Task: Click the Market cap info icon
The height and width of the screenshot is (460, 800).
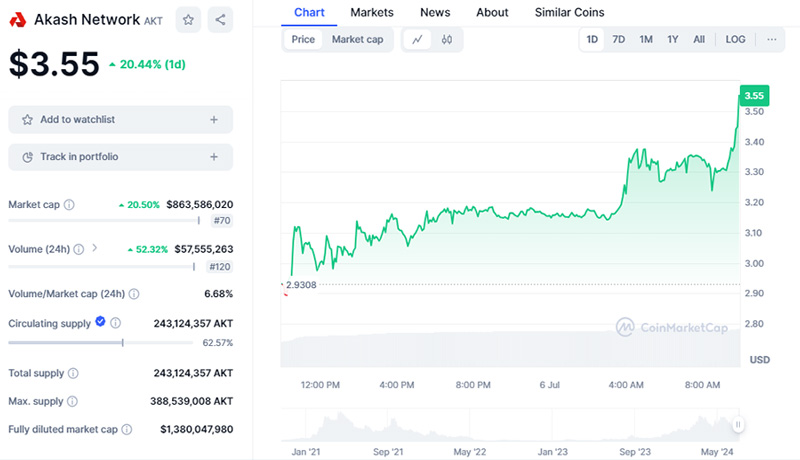Action: pyautogui.click(x=69, y=205)
